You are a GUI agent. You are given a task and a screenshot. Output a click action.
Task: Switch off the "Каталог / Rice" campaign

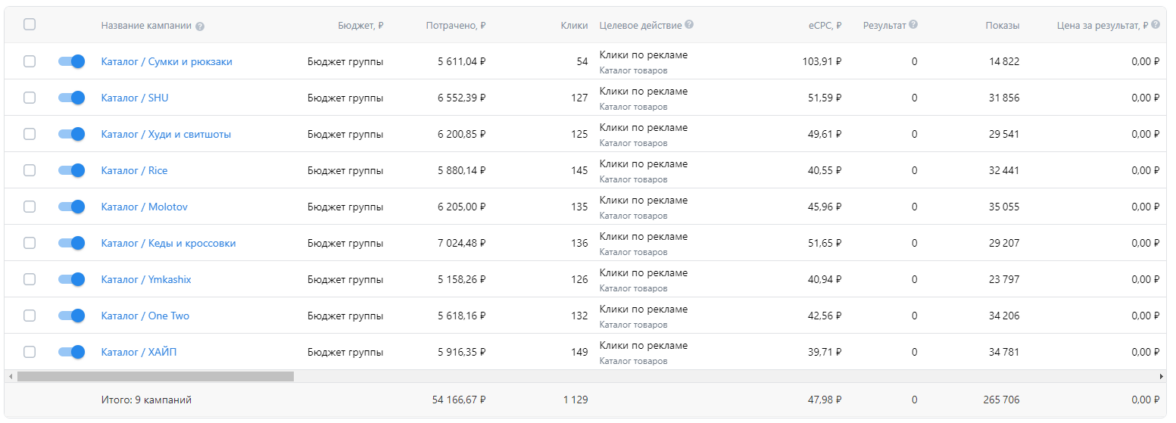pos(72,170)
